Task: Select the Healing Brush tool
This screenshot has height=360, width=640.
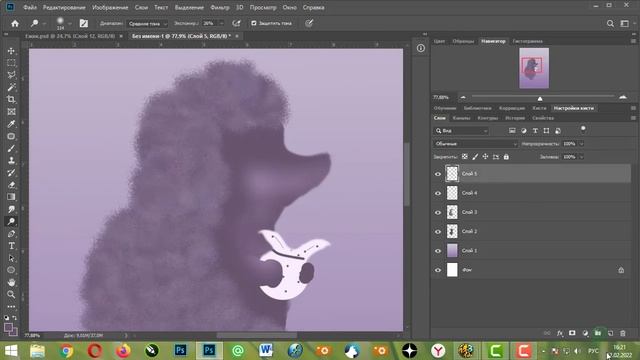Action: coord(11,136)
